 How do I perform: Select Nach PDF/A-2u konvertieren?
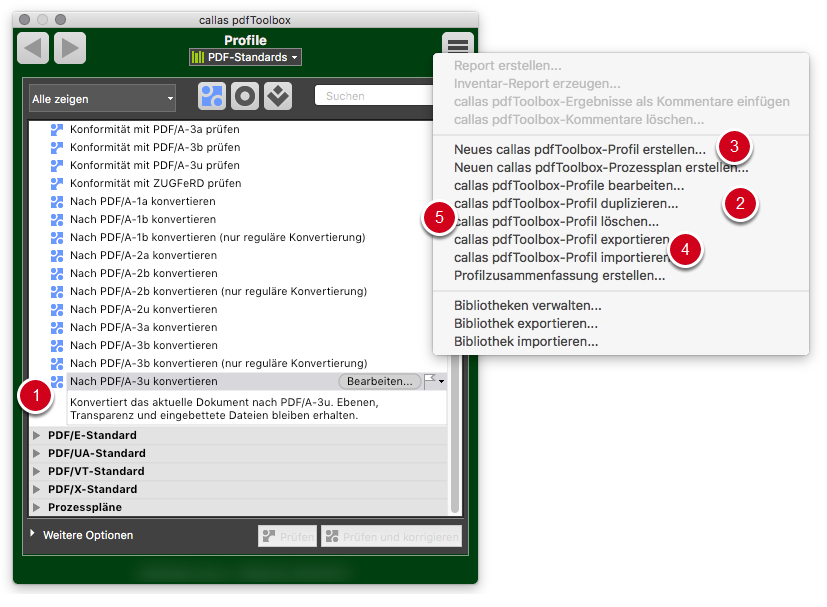[x=143, y=309]
